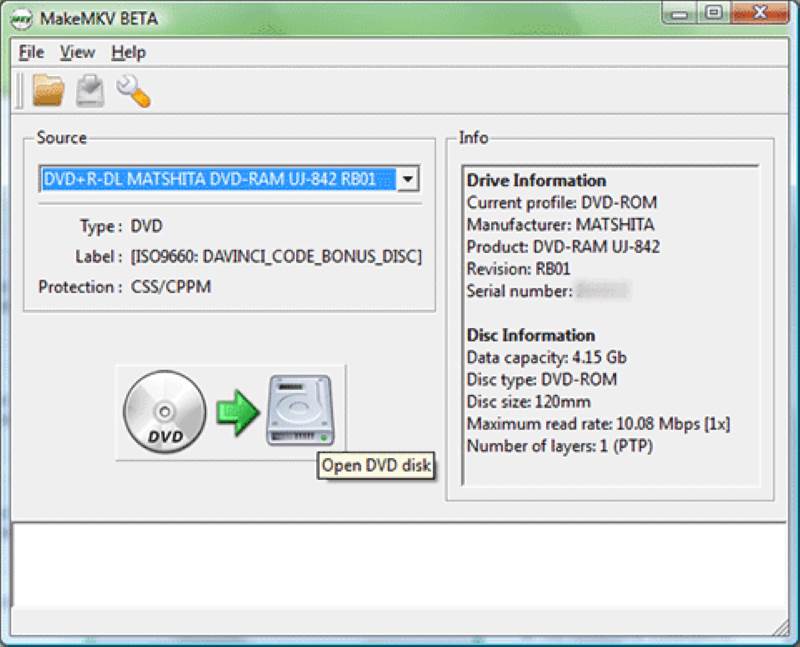Click the dropdown arrow next to the drive name
800x647 pixels.
(408, 179)
